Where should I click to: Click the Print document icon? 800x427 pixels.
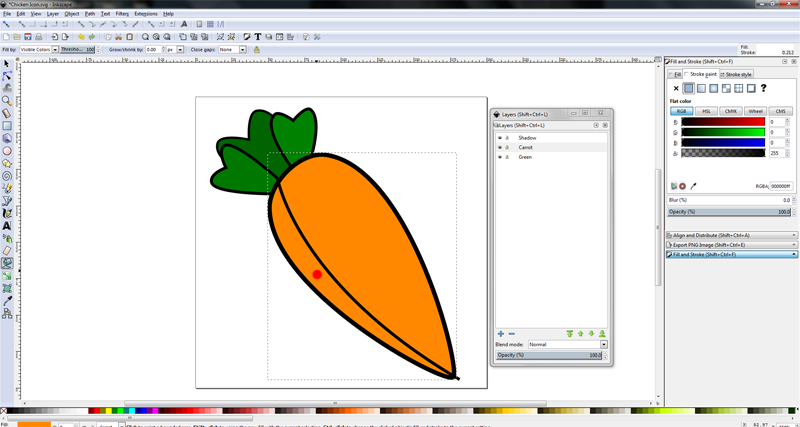point(39,37)
